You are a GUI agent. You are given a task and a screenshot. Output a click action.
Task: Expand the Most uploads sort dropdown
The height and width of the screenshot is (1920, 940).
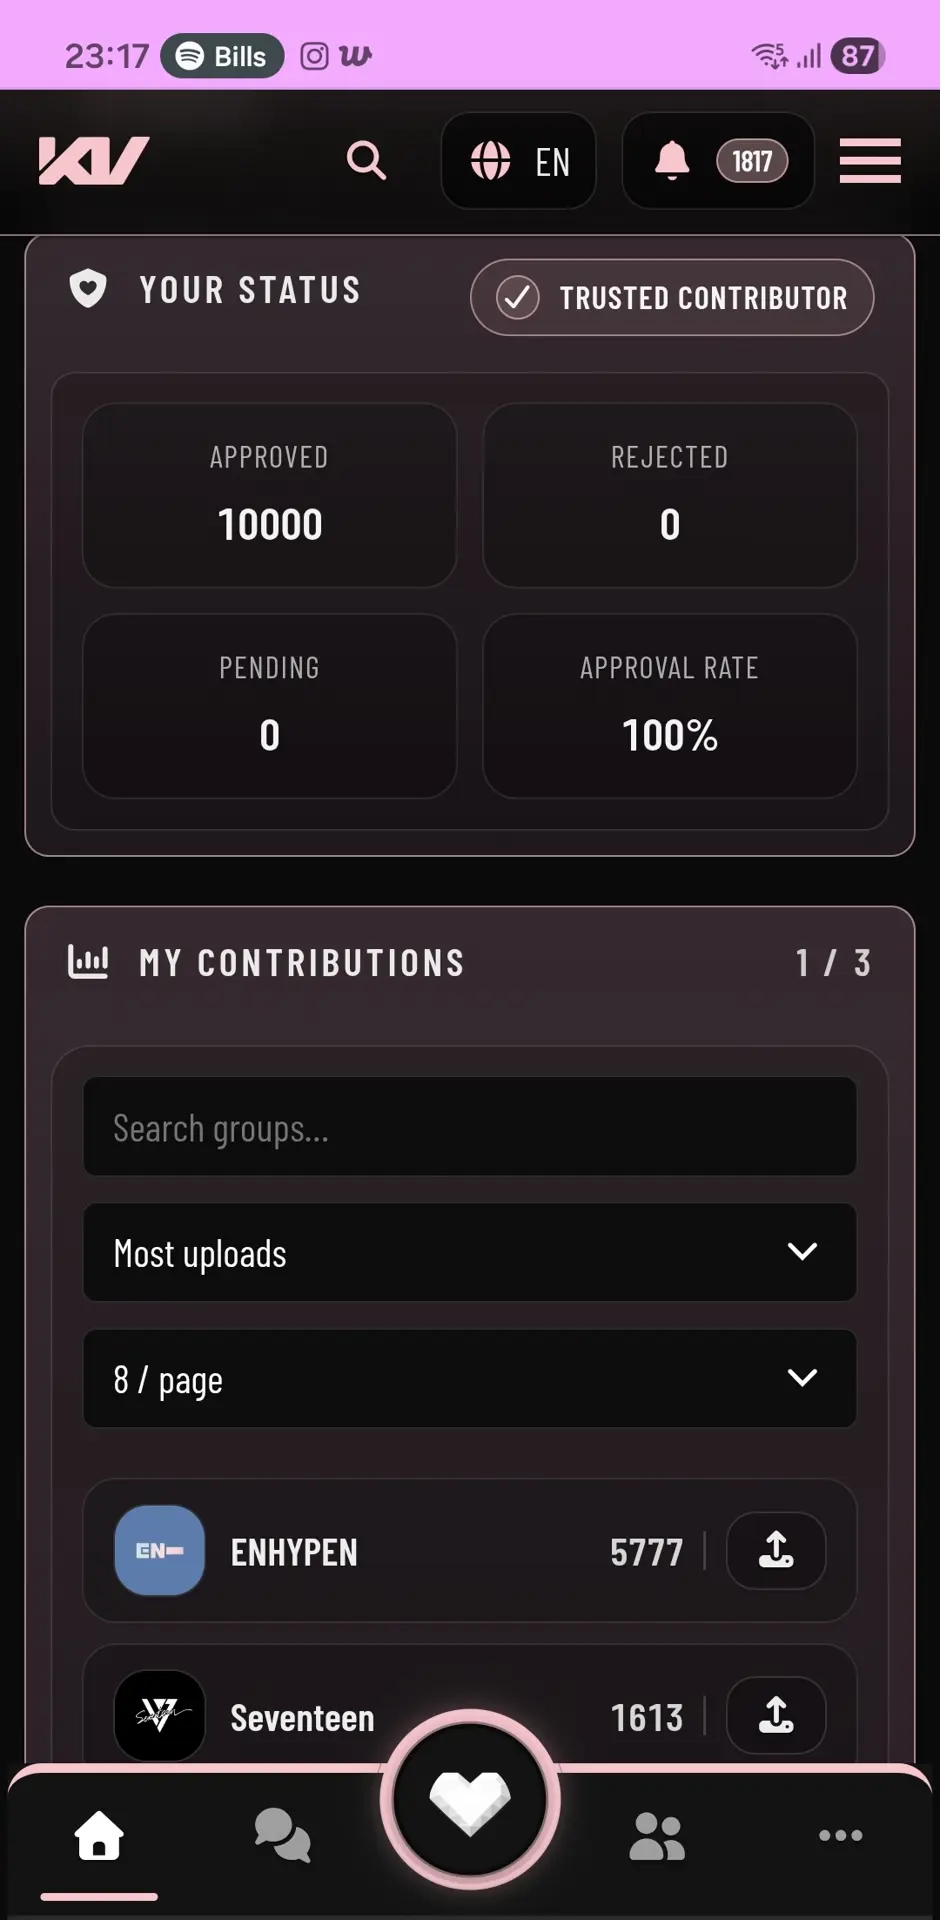pyautogui.click(x=470, y=1253)
